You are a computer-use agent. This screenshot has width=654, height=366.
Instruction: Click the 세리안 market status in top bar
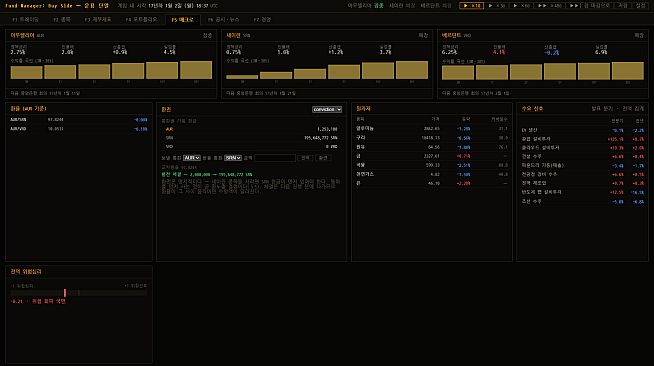[x=402, y=6]
